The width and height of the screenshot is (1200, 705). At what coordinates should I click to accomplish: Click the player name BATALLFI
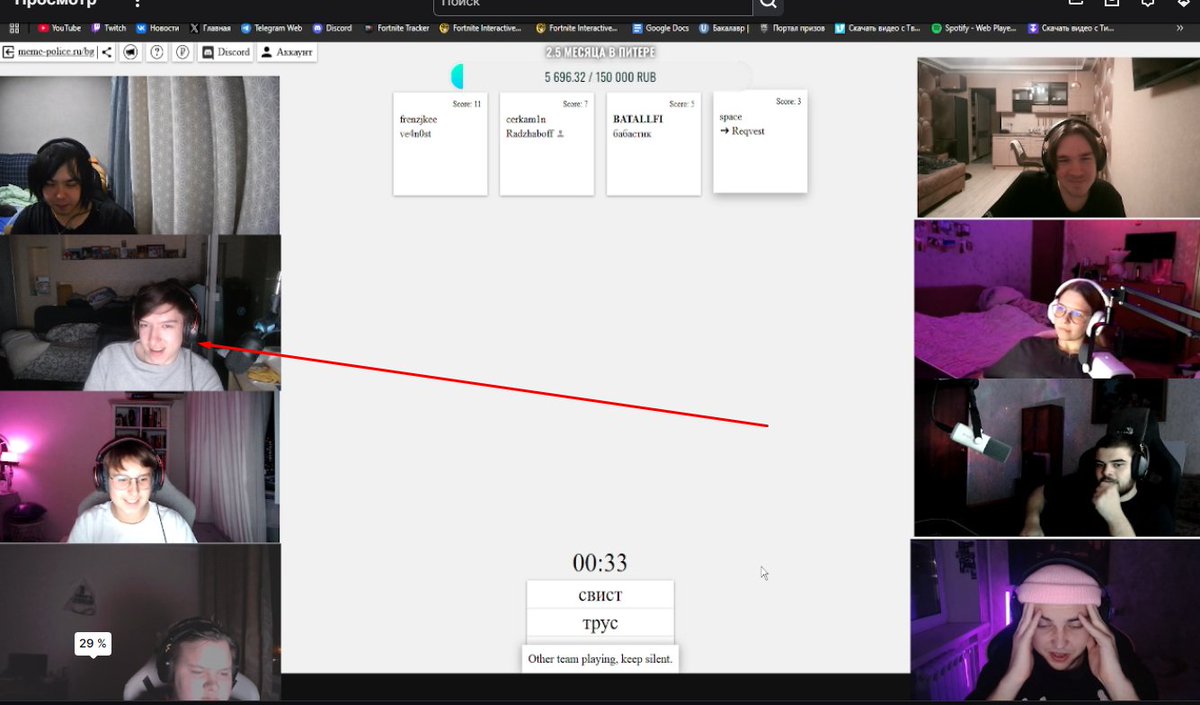[638, 119]
